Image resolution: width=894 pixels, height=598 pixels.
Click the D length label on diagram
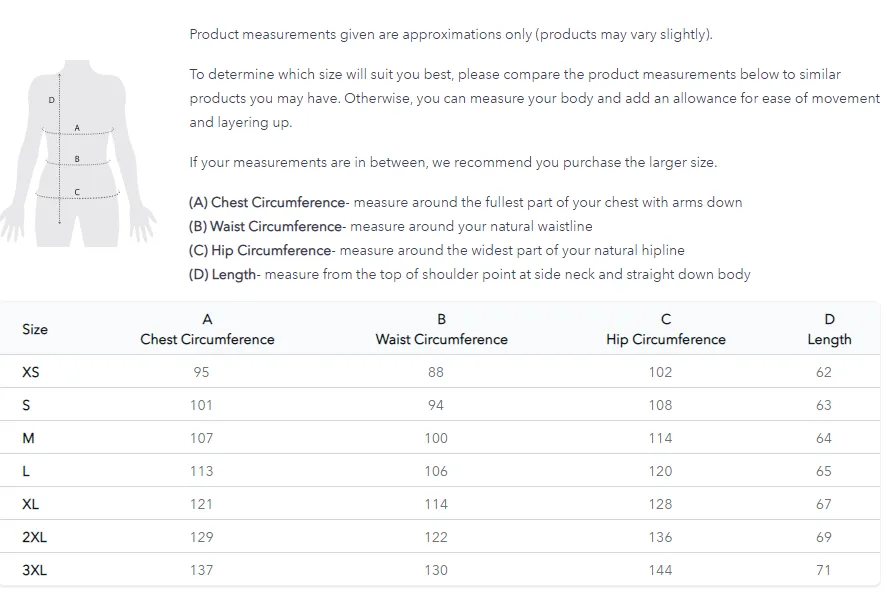(51, 100)
